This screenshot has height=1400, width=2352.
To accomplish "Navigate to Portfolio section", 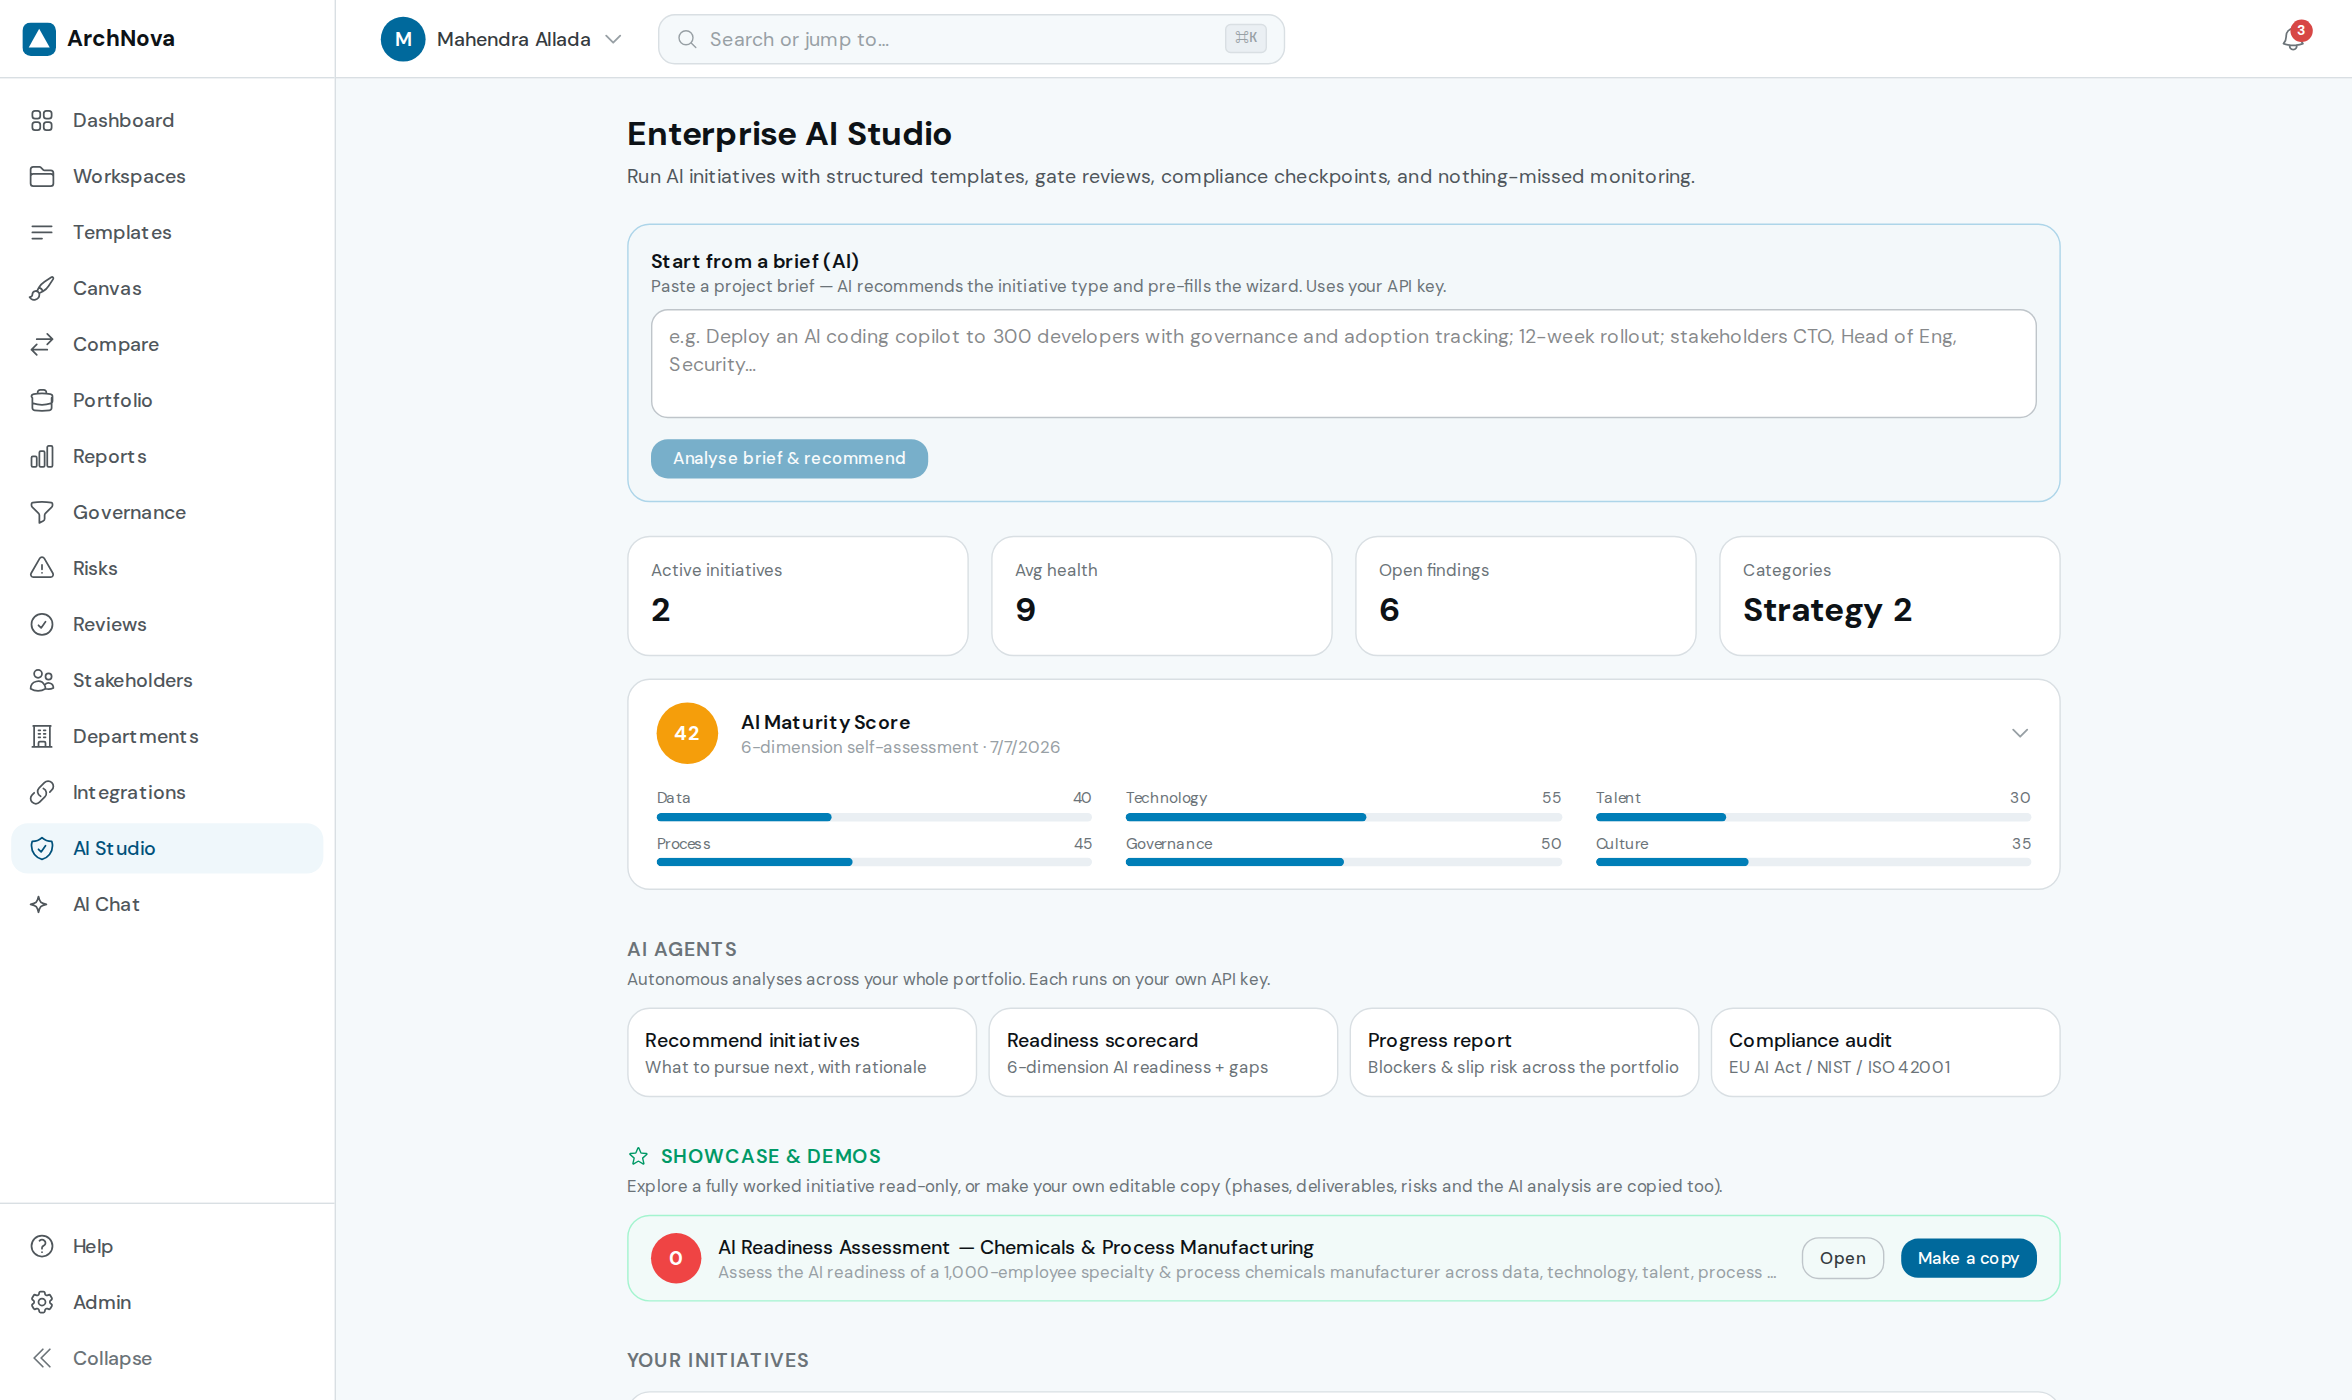I will 167,400.
